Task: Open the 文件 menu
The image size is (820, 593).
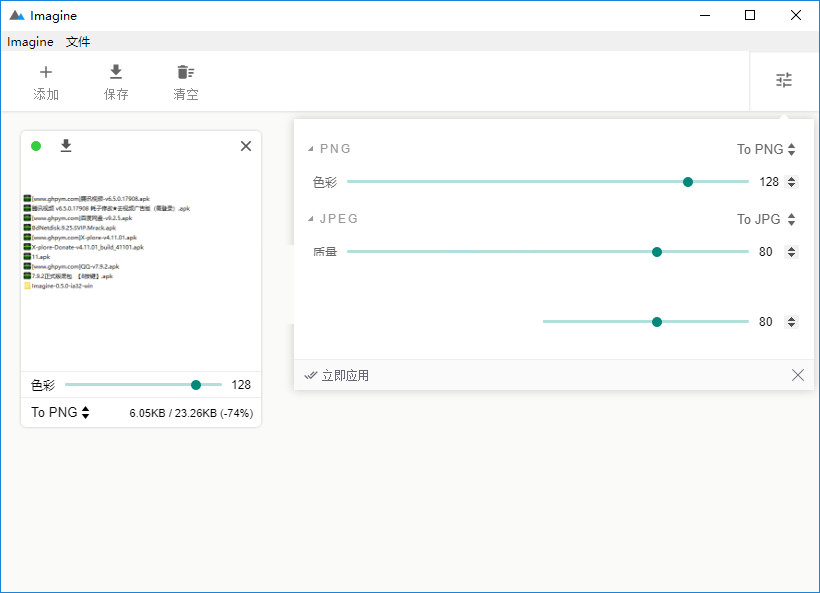Action: (x=78, y=42)
